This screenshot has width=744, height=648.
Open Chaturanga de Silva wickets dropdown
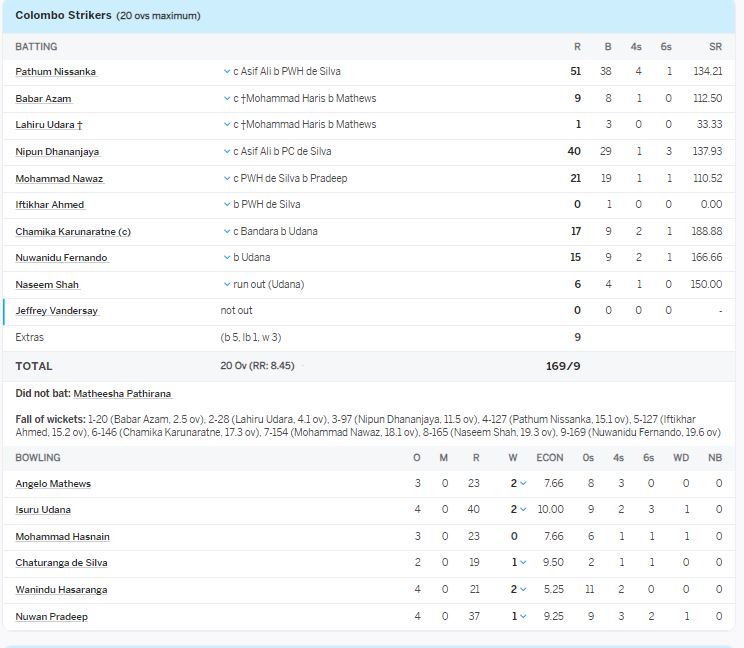pos(522,563)
